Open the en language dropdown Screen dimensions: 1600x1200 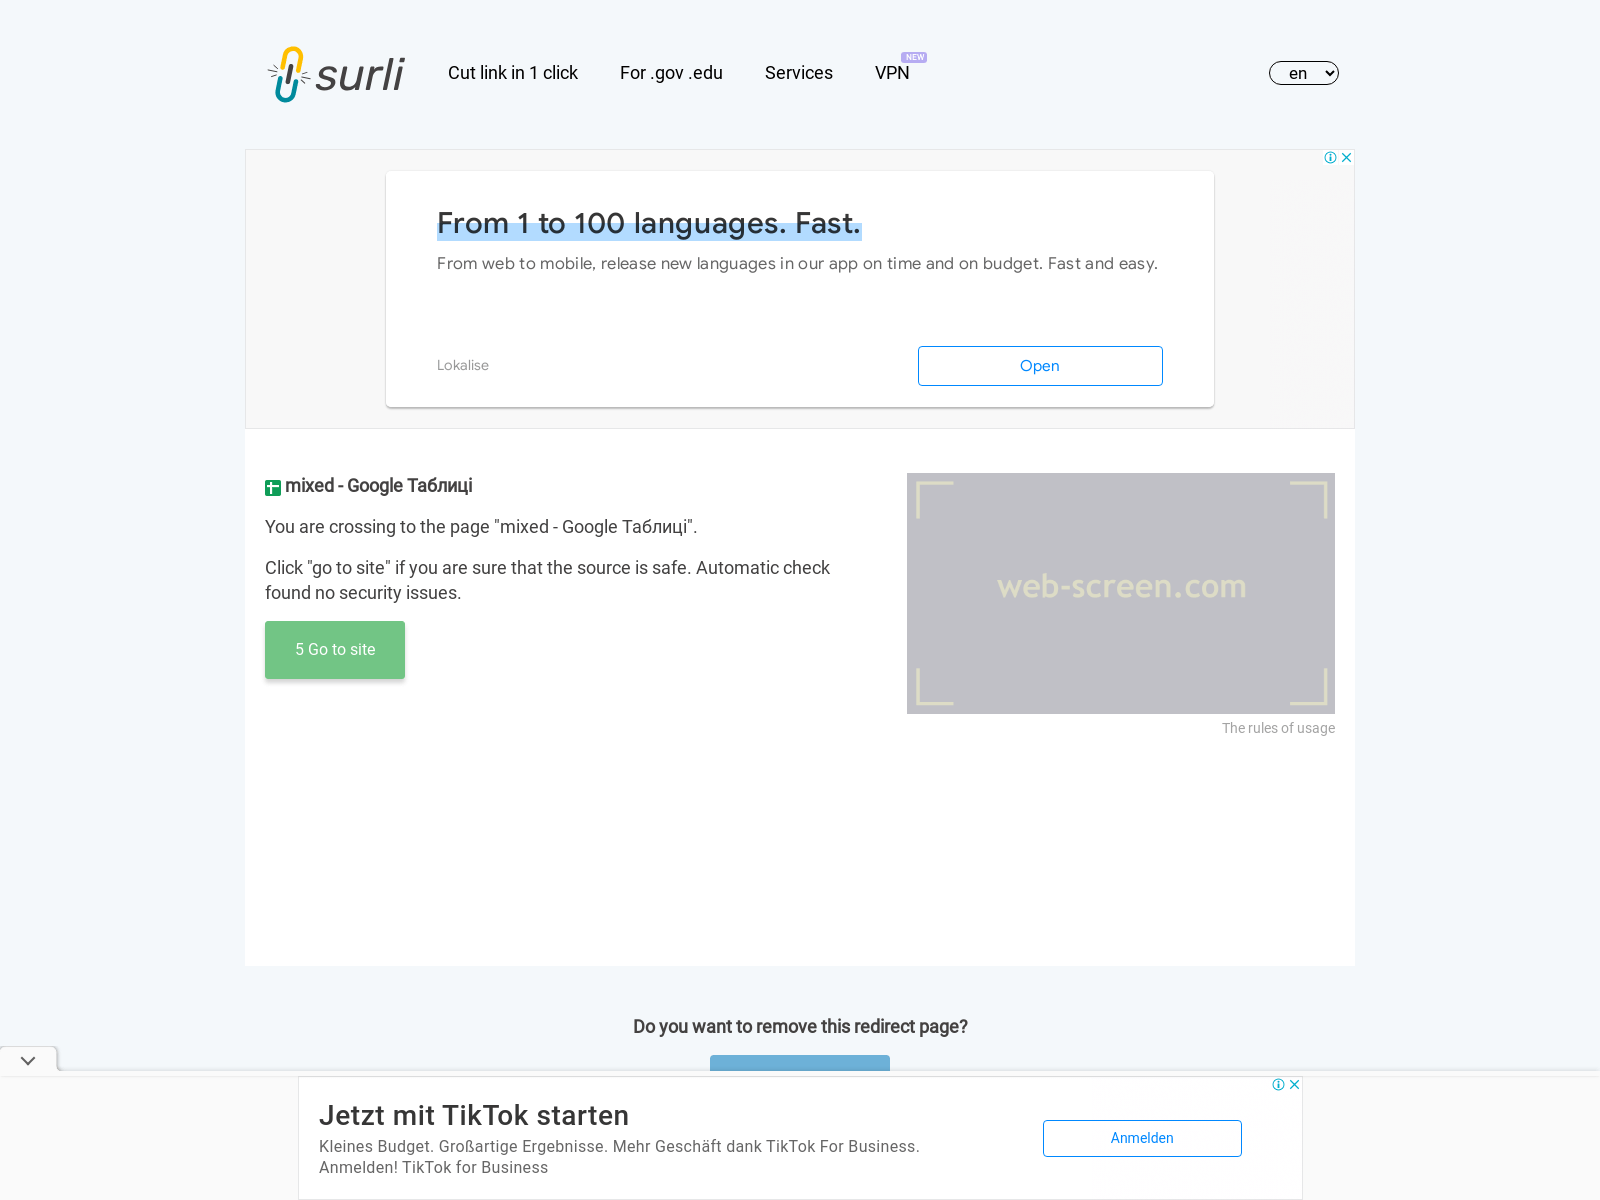pyautogui.click(x=1304, y=73)
